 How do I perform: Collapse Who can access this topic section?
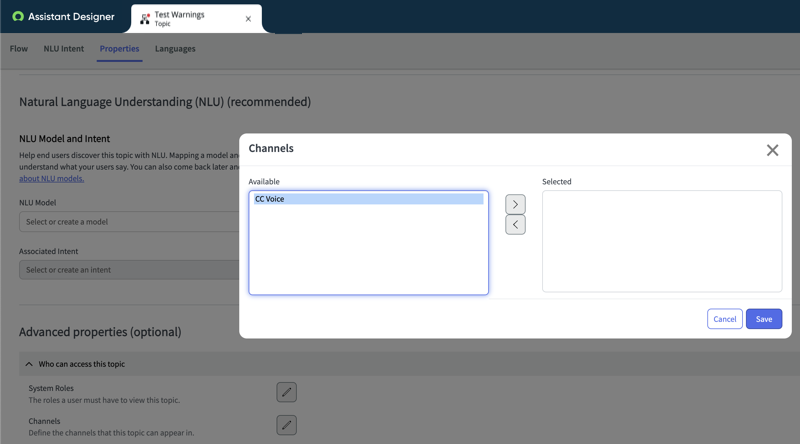[x=29, y=364]
